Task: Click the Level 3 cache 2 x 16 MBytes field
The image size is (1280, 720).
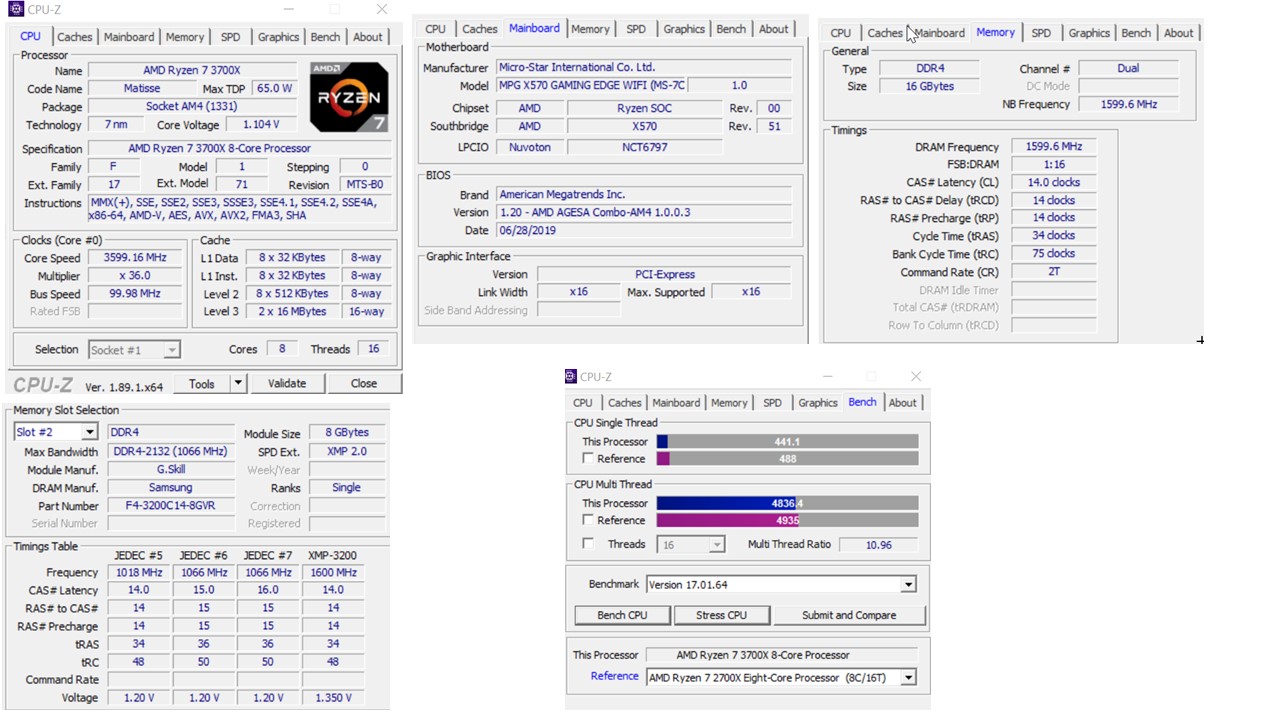Action: [x=292, y=312]
